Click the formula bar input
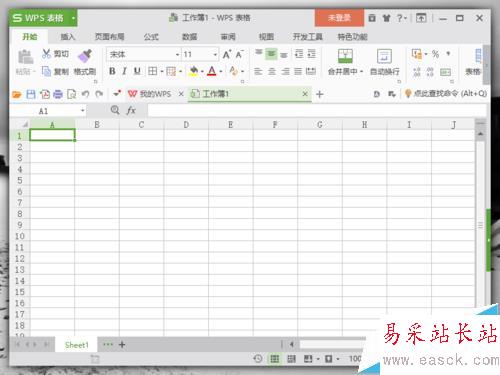500x375 pixels. click(x=317, y=111)
